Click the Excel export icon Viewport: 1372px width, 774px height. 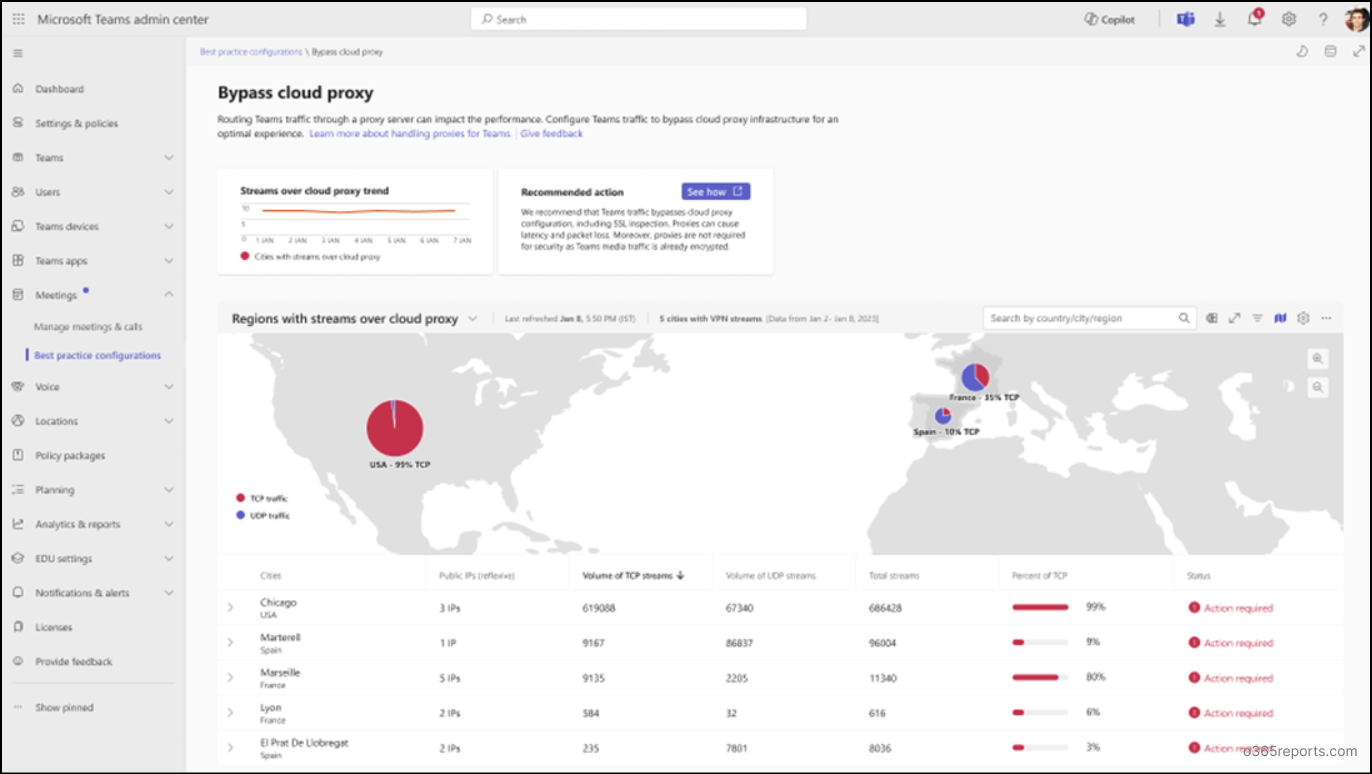tap(1211, 318)
